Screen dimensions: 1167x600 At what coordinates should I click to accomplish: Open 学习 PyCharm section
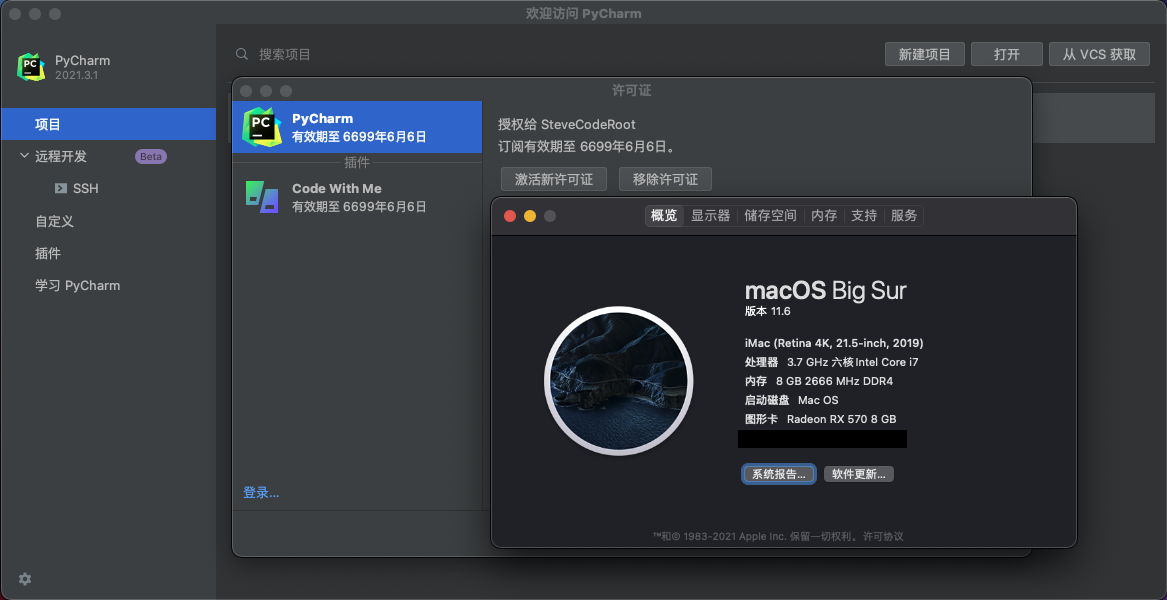tap(77, 285)
